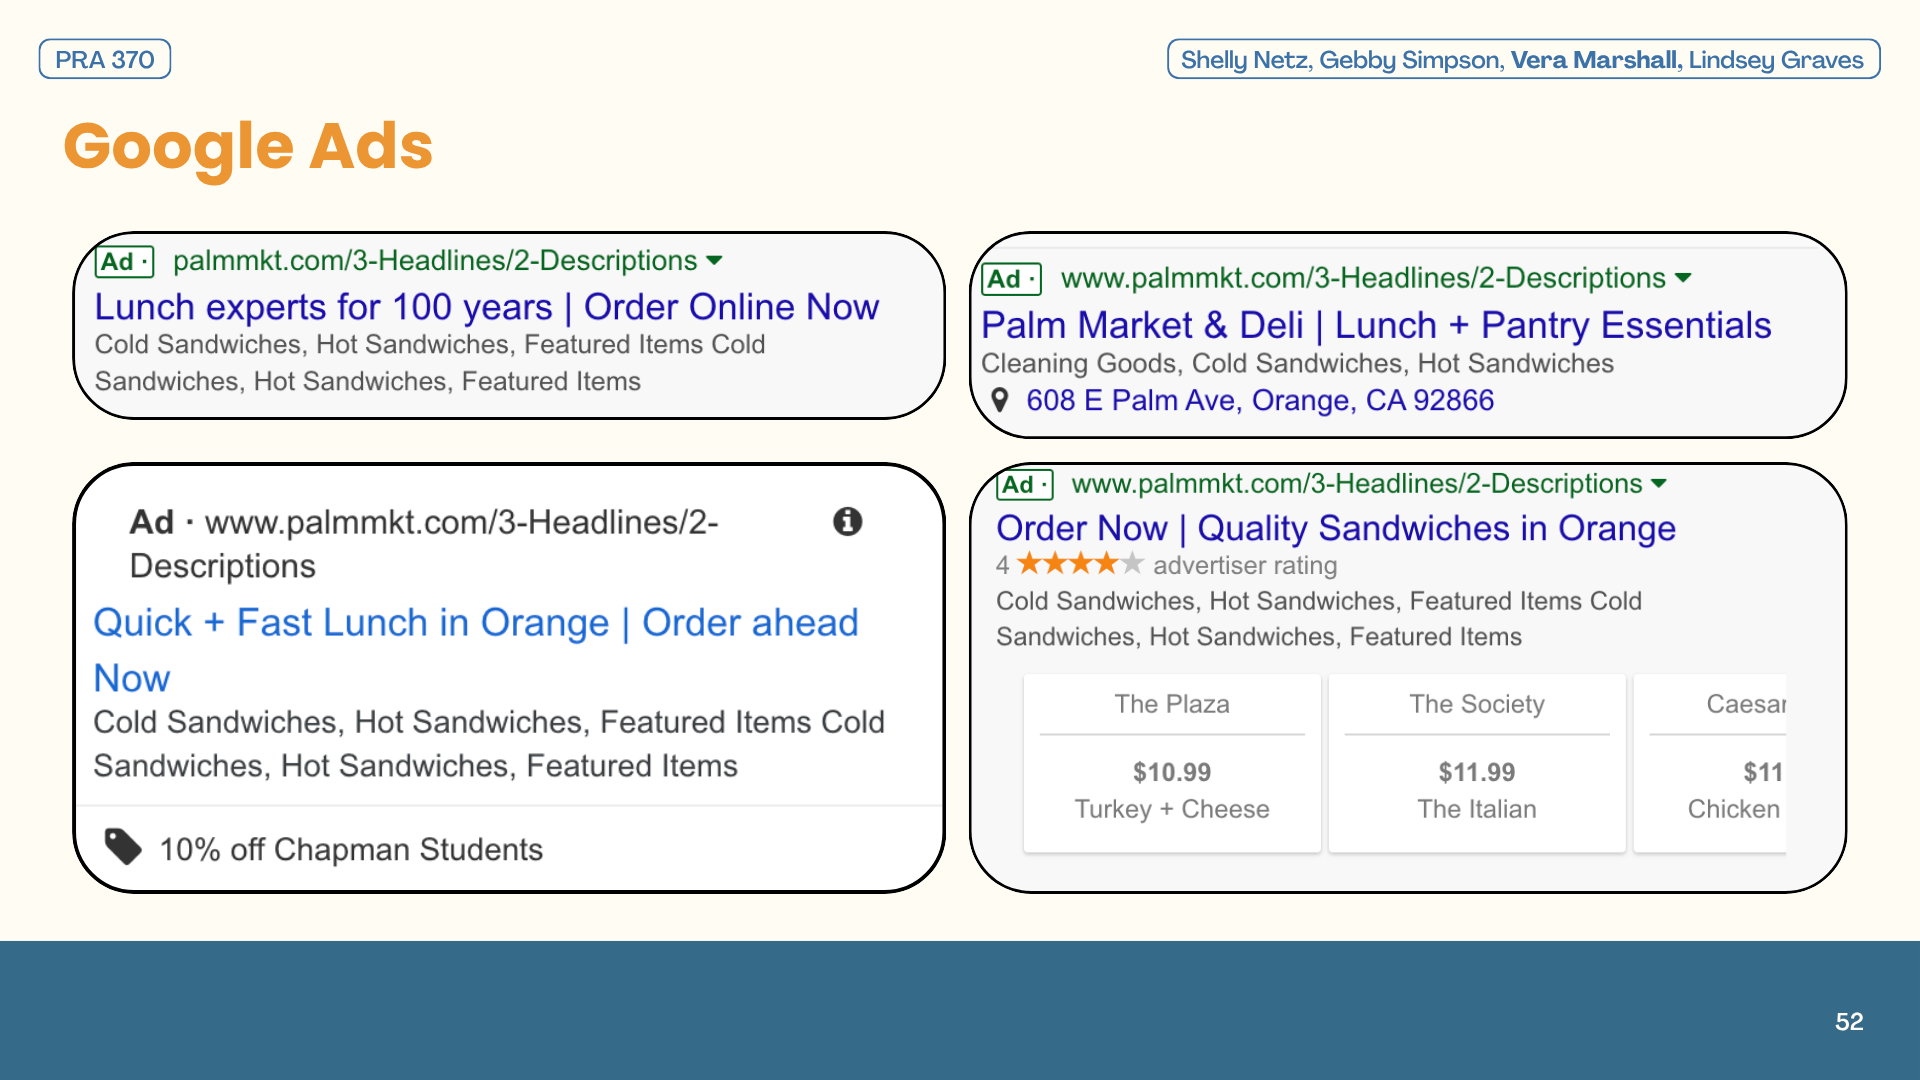Click the info icon on the Quick + Fast Lunch ad
This screenshot has width=1920, height=1080.
(x=847, y=521)
